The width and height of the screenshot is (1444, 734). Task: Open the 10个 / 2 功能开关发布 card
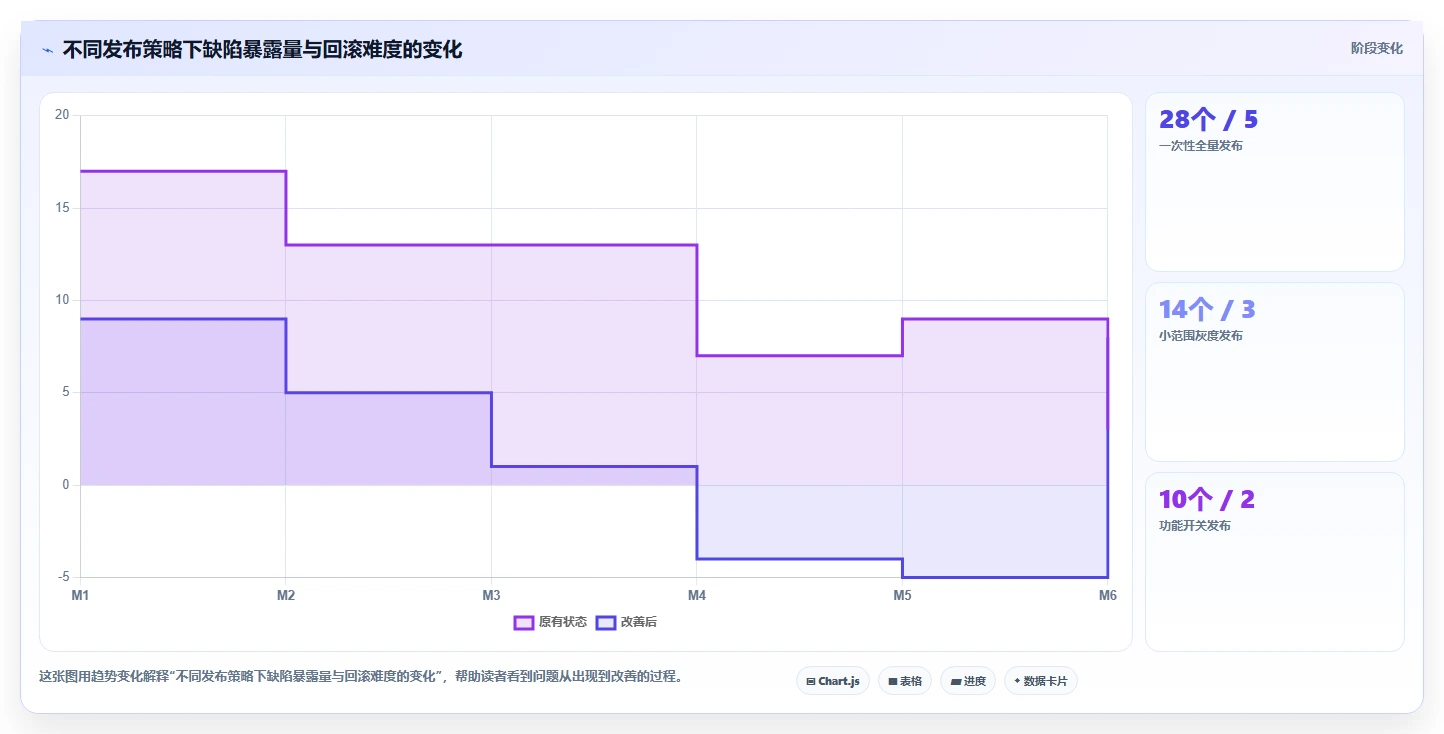click(x=1275, y=562)
